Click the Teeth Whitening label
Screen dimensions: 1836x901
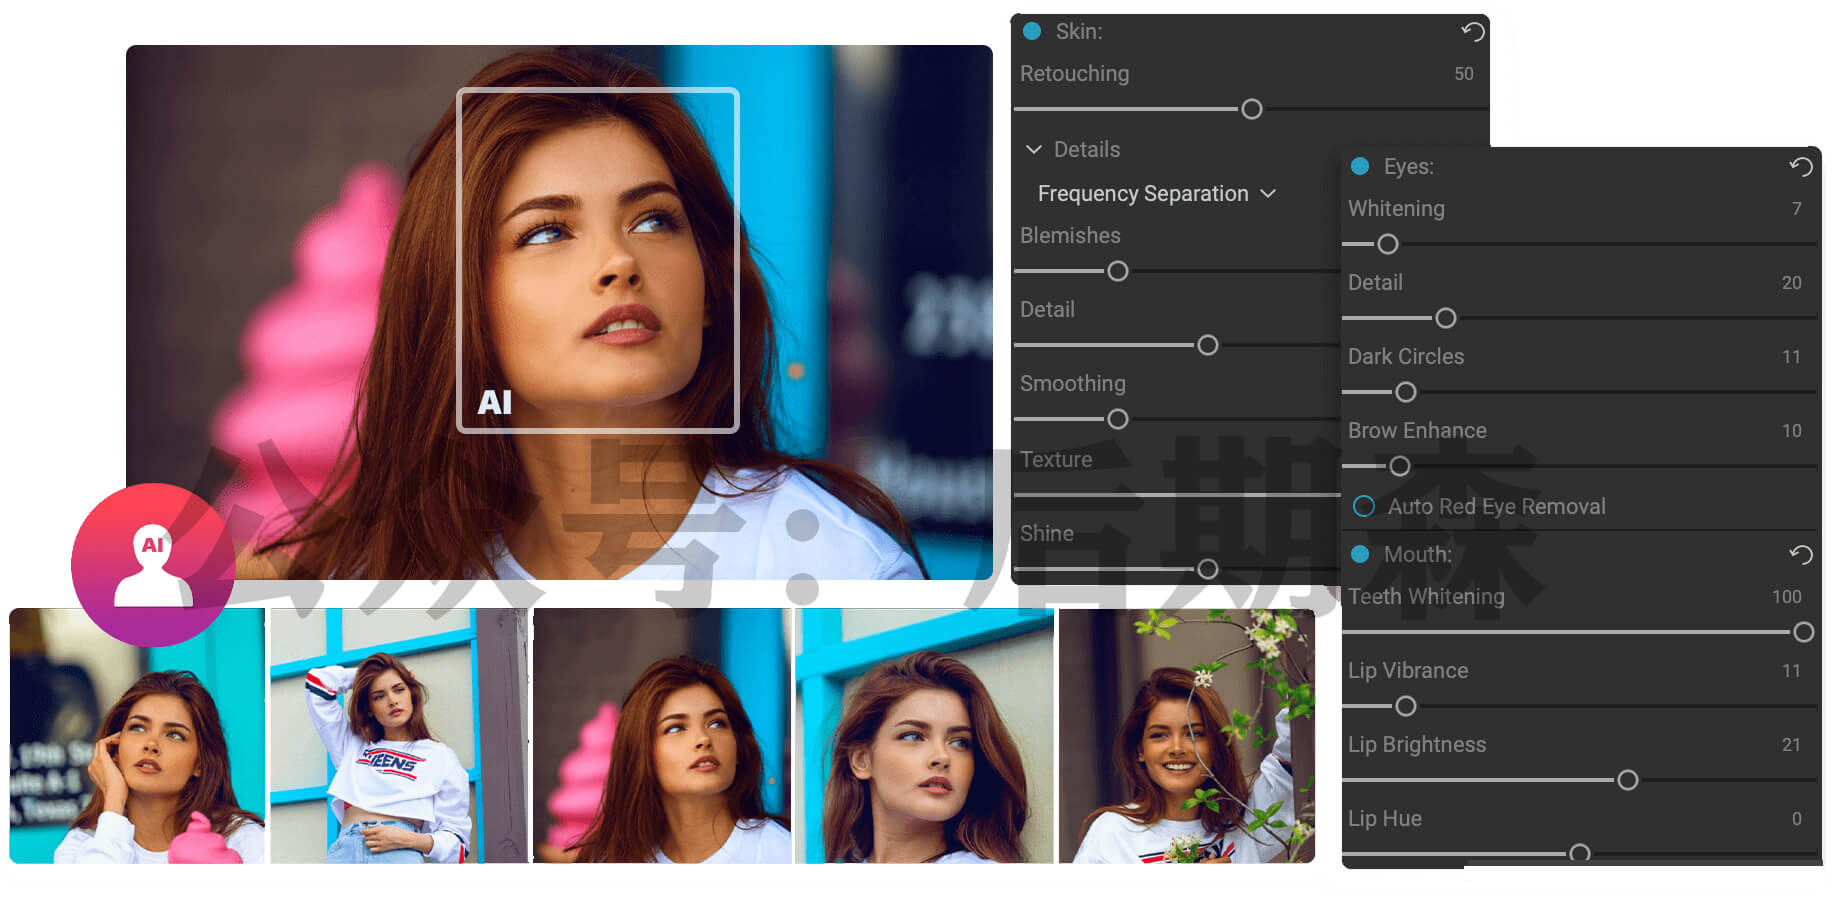click(x=1426, y=597)
